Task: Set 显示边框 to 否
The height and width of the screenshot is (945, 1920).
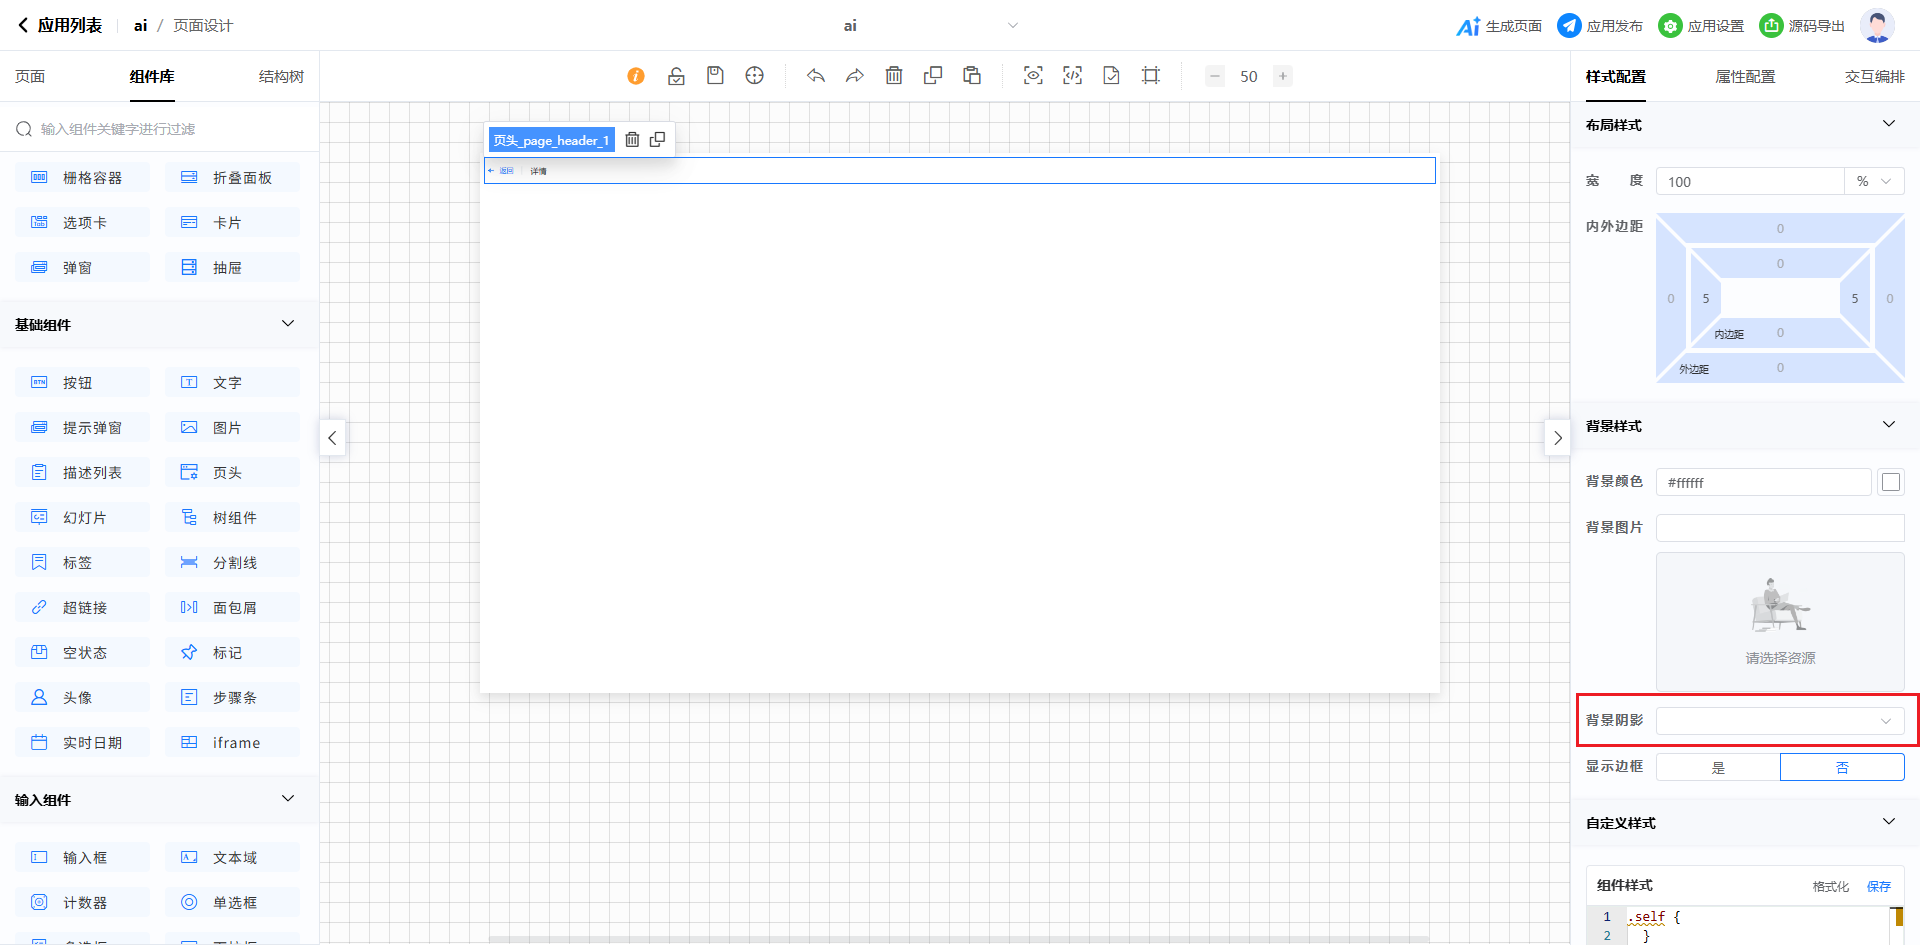Action: tap(1842, 767)
